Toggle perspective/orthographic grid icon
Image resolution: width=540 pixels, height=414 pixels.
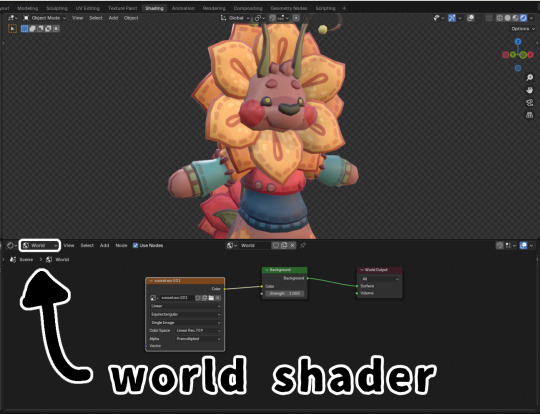tap(530, 115)
